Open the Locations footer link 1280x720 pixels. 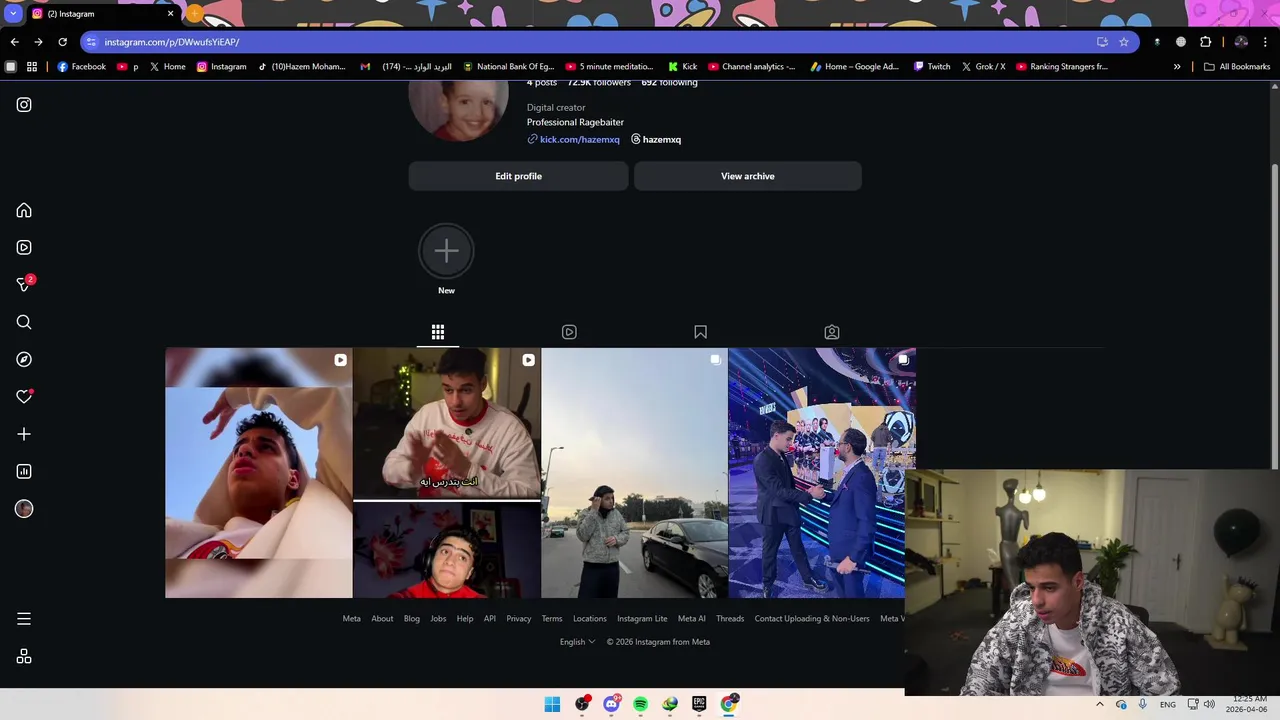coord(590,619)
